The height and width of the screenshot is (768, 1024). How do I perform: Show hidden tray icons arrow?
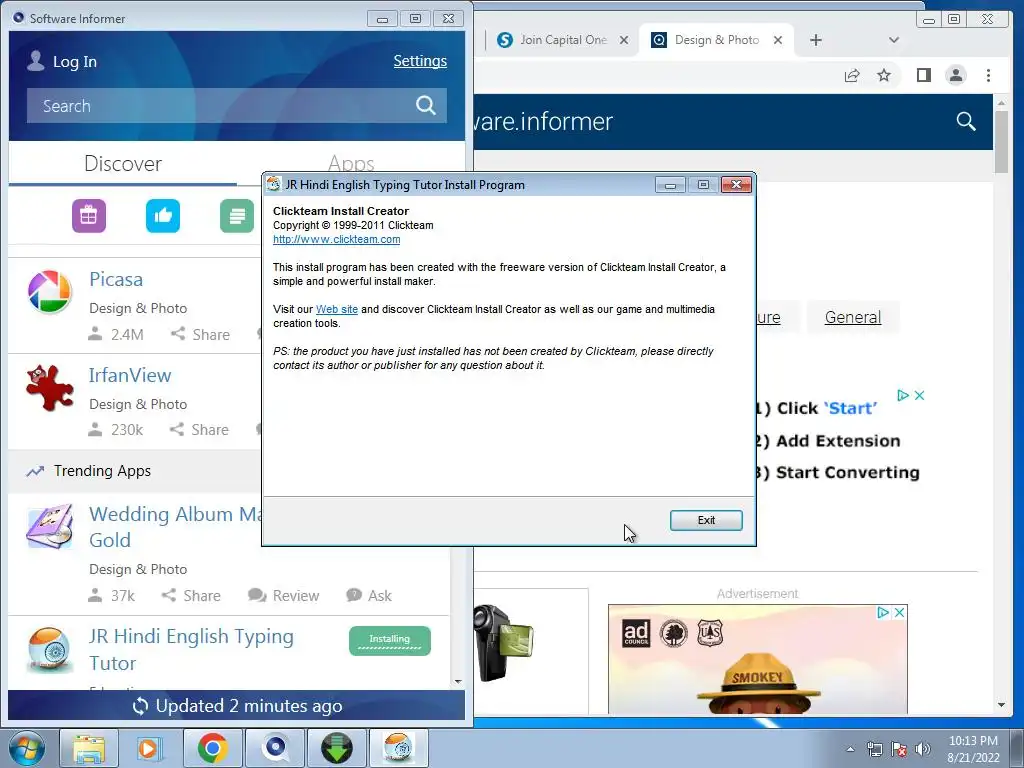click(850, 749)
